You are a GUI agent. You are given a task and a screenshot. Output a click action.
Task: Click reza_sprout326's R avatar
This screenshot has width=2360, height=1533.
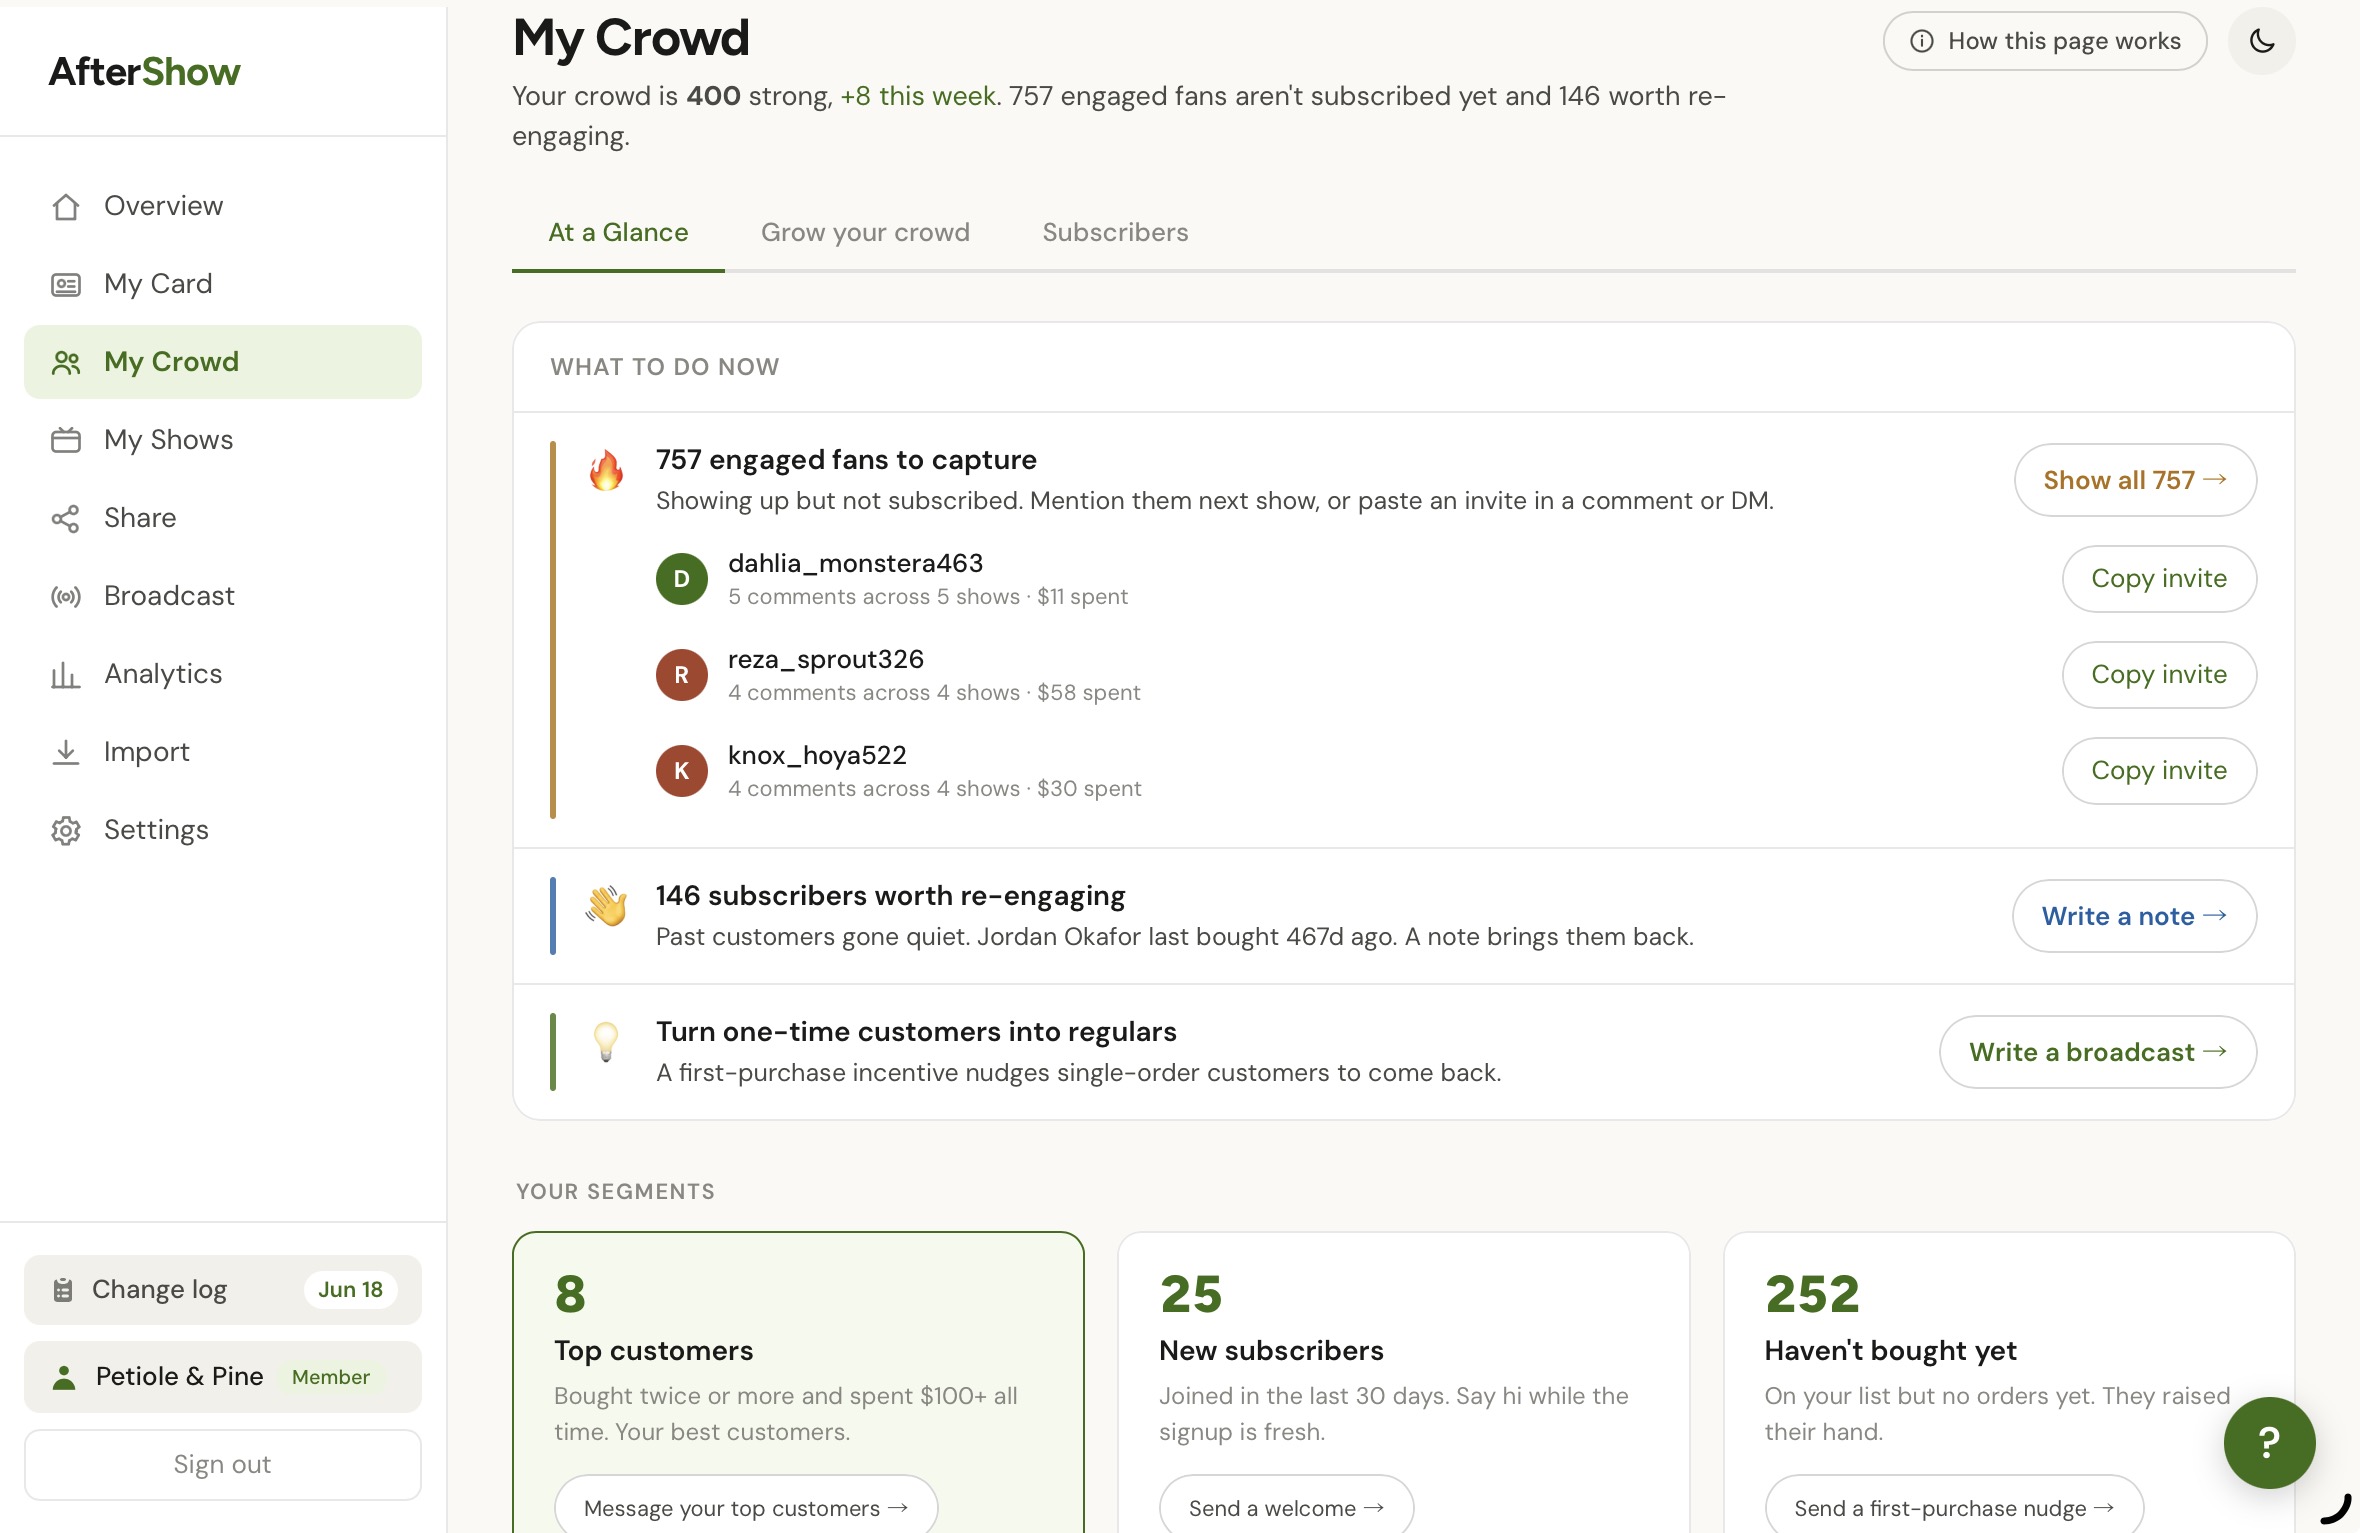[682, 675]
